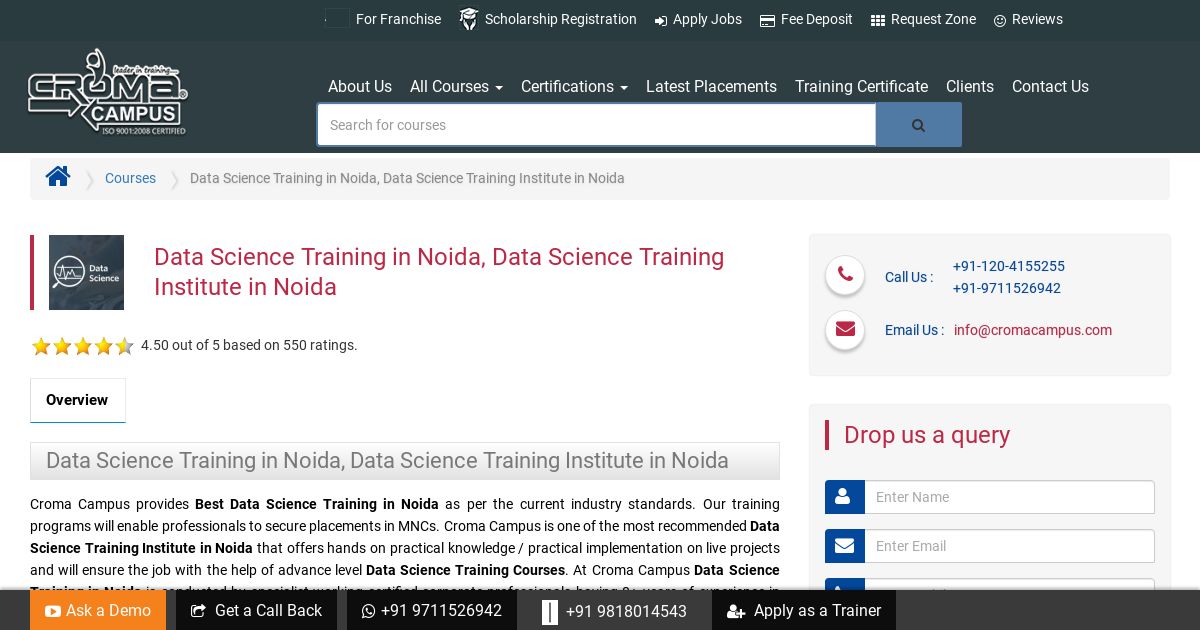The height and width of the screenshot is (630, 1200).
Task: Click 'Data Science Training Courses' bold text
Action: point(466,570)
